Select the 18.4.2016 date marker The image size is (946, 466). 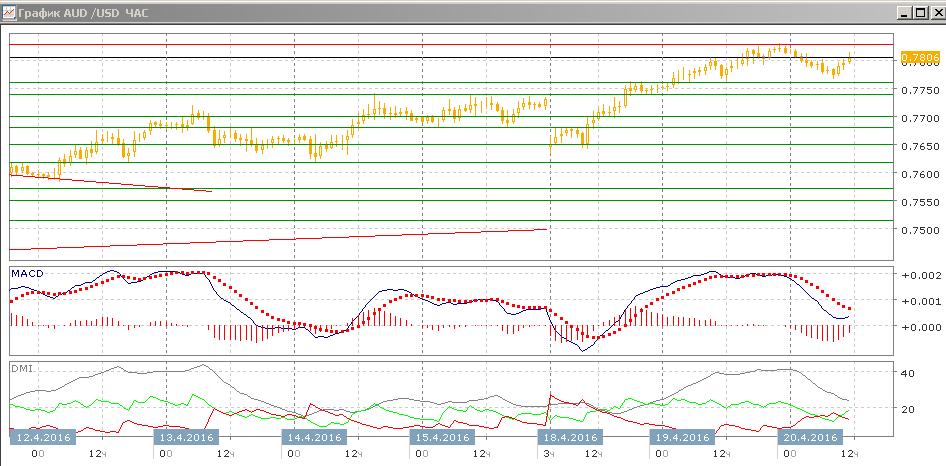(x=571, y=436)
